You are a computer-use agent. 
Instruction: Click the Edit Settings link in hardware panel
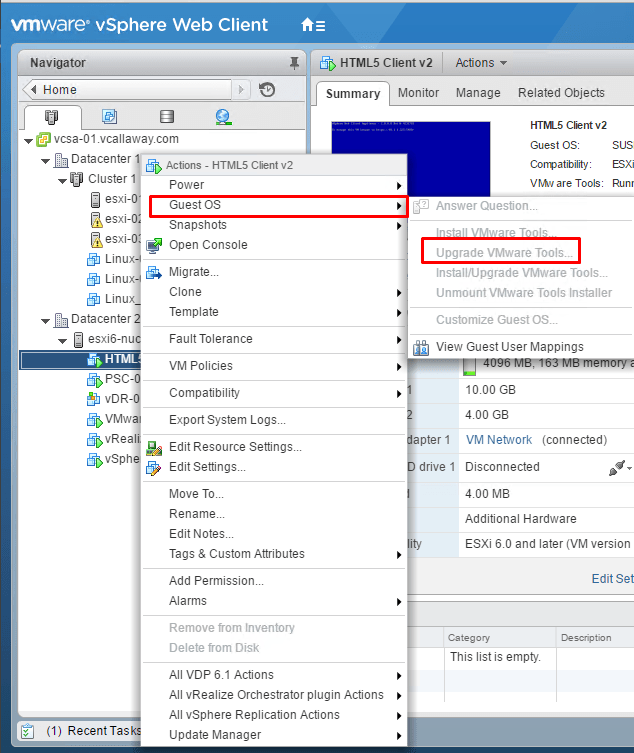tap(612, 579)
